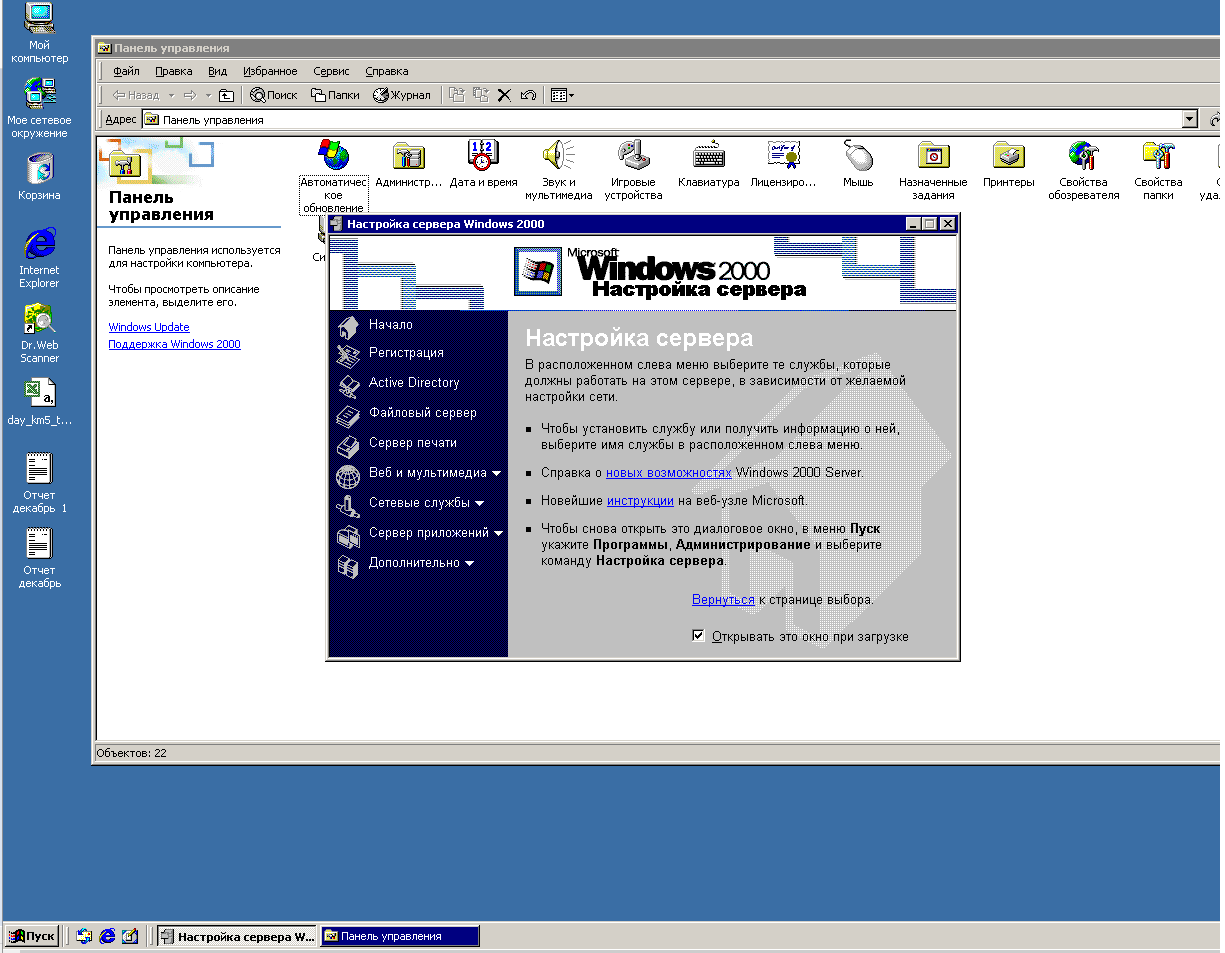Follow новых возможностях link
This screenshot has width=1225, height=953.
pos(669,472)
